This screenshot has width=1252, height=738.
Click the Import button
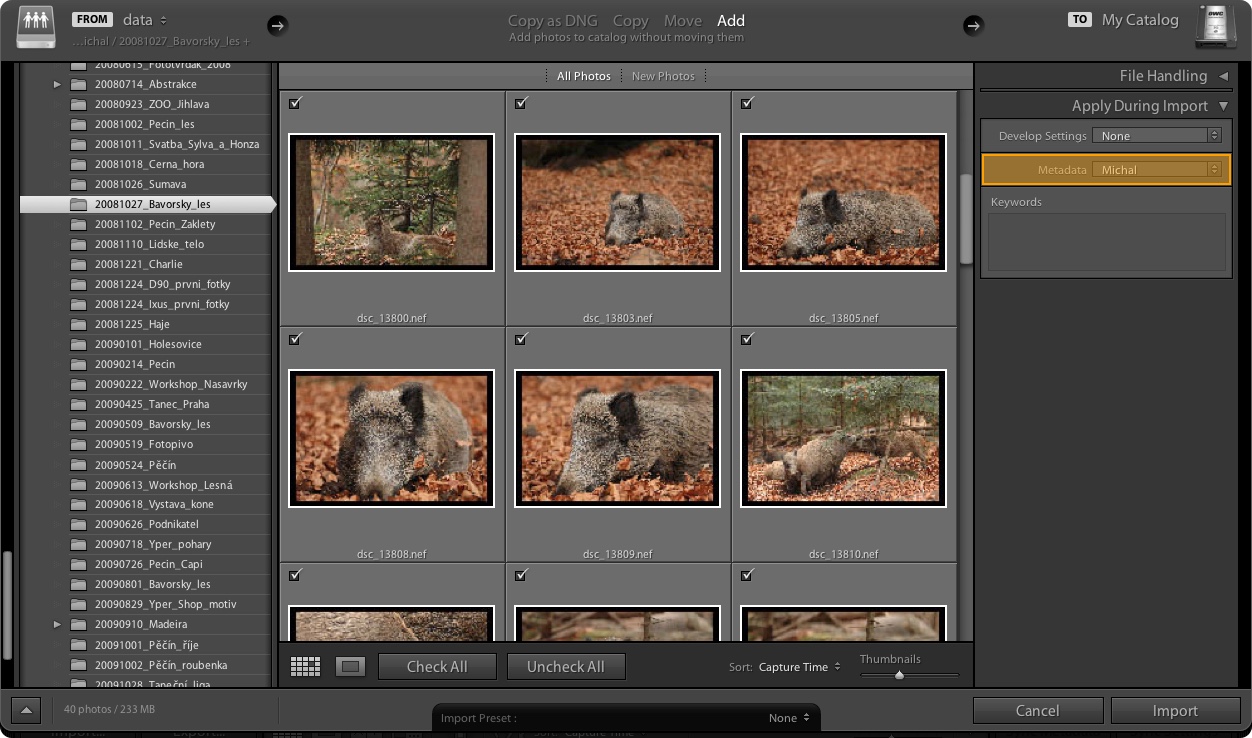coord(1175,711)
